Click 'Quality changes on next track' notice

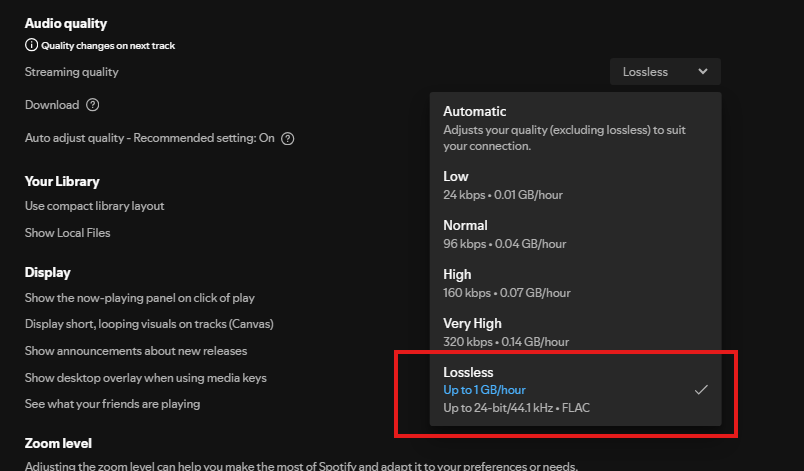(x=108, y=46)
